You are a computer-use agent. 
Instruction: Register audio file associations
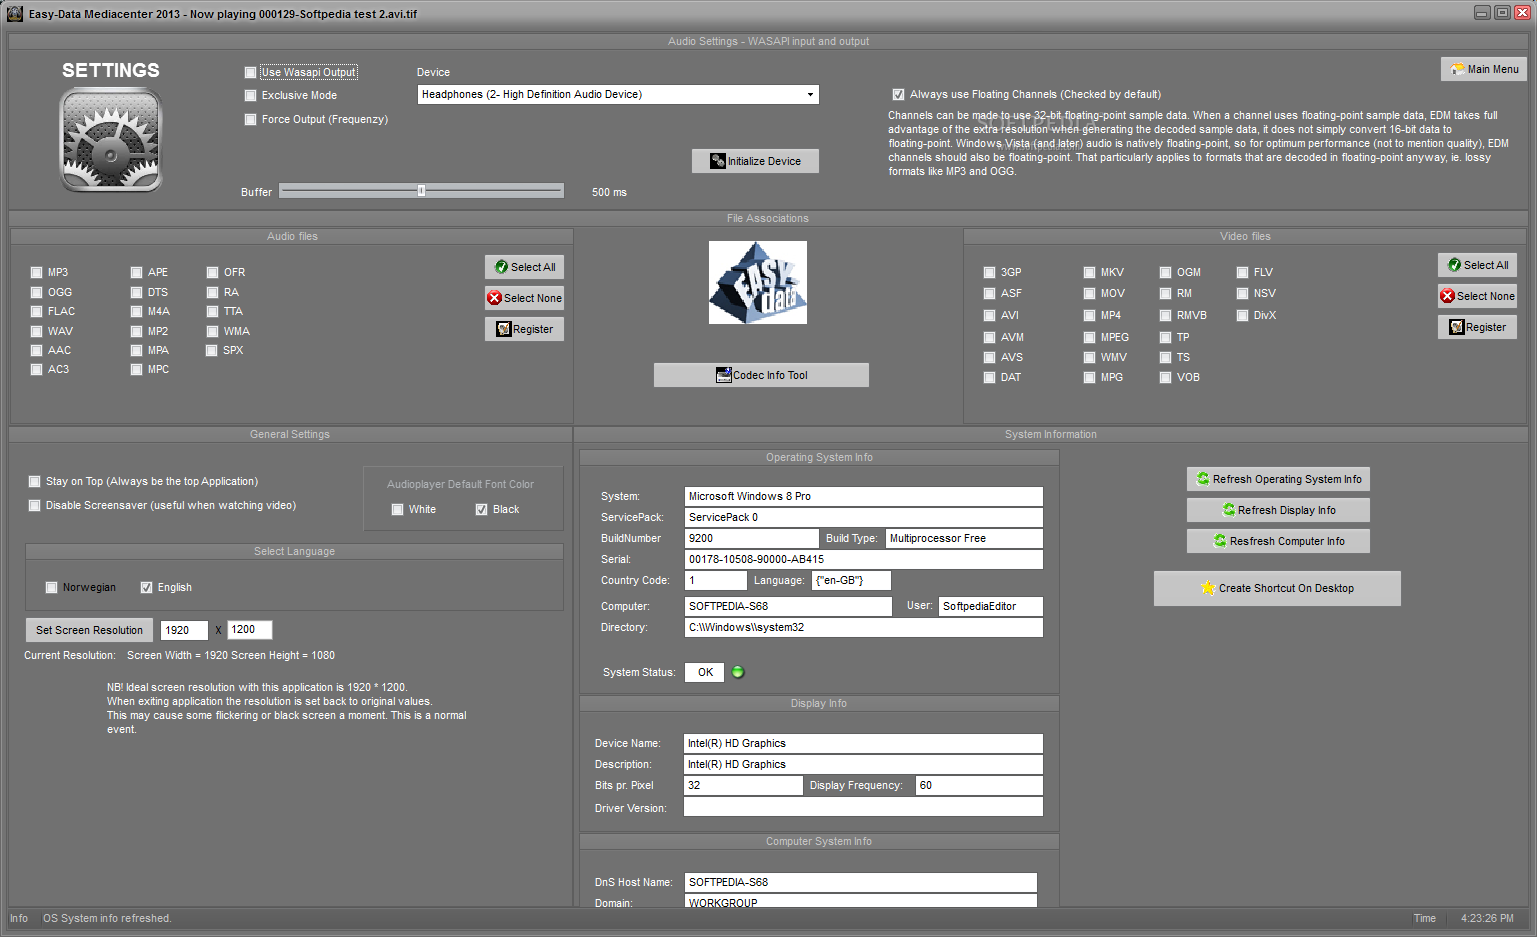pyautogui.click(x=524, y=329)
